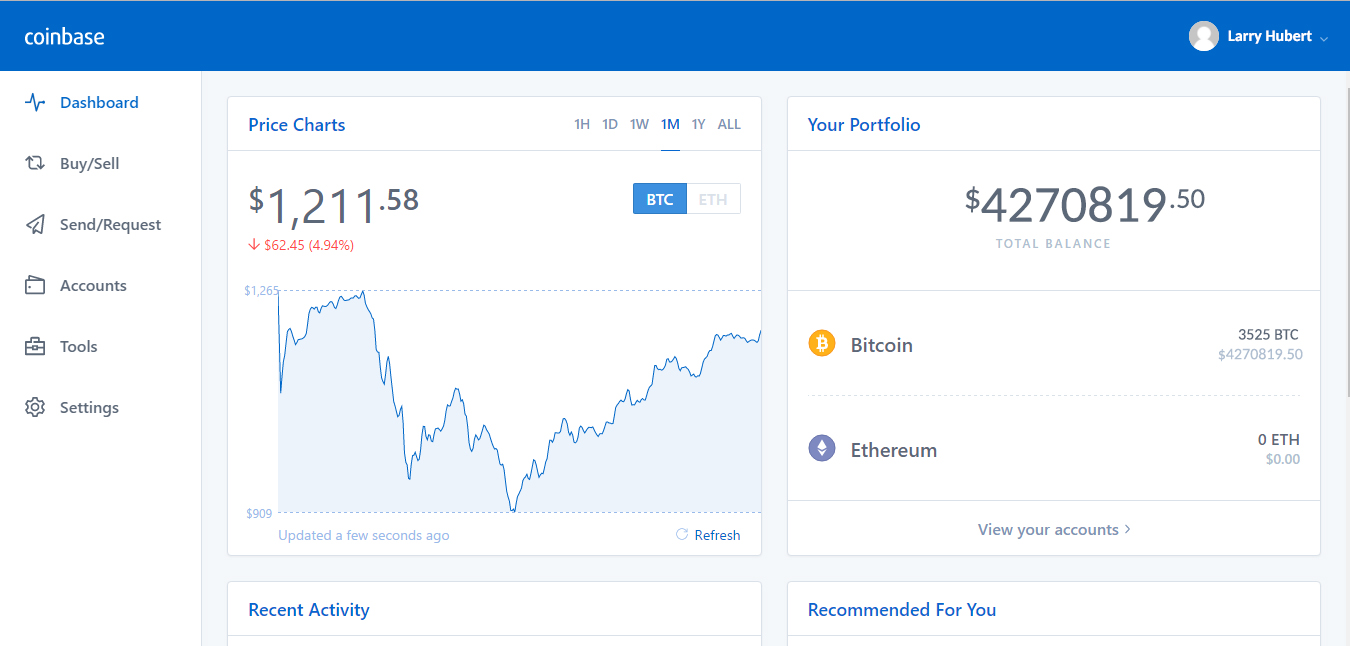Click the orange Bitcoin logo icon

click(821, 344)
